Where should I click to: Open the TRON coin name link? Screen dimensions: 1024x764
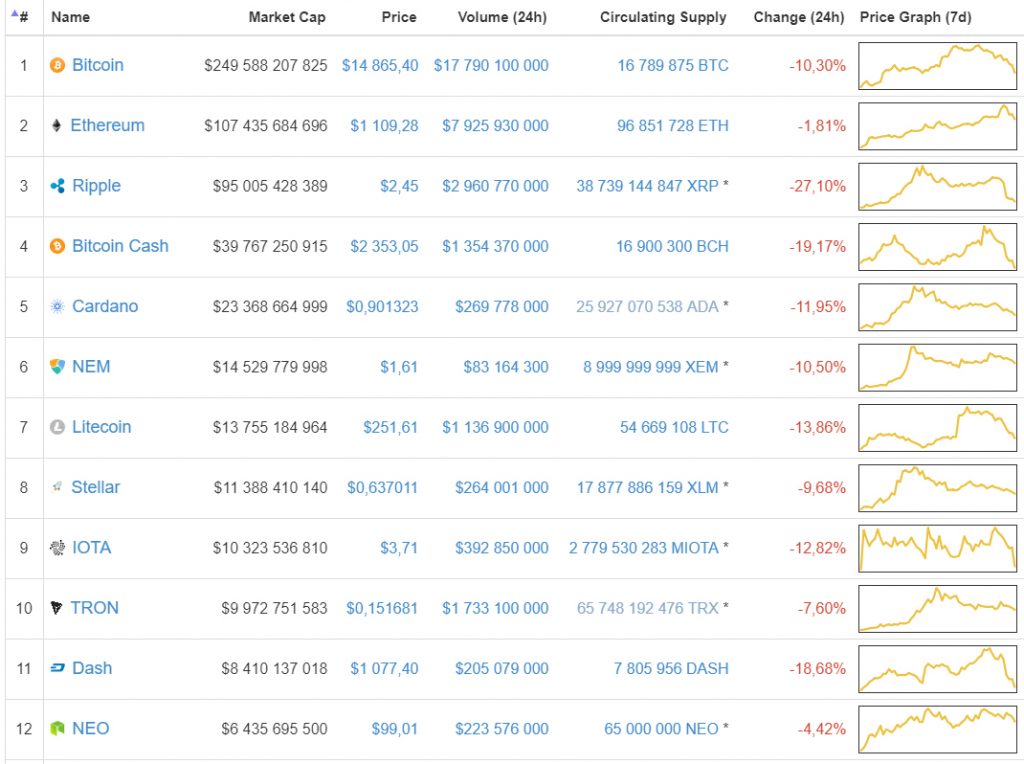click(94, 608)
